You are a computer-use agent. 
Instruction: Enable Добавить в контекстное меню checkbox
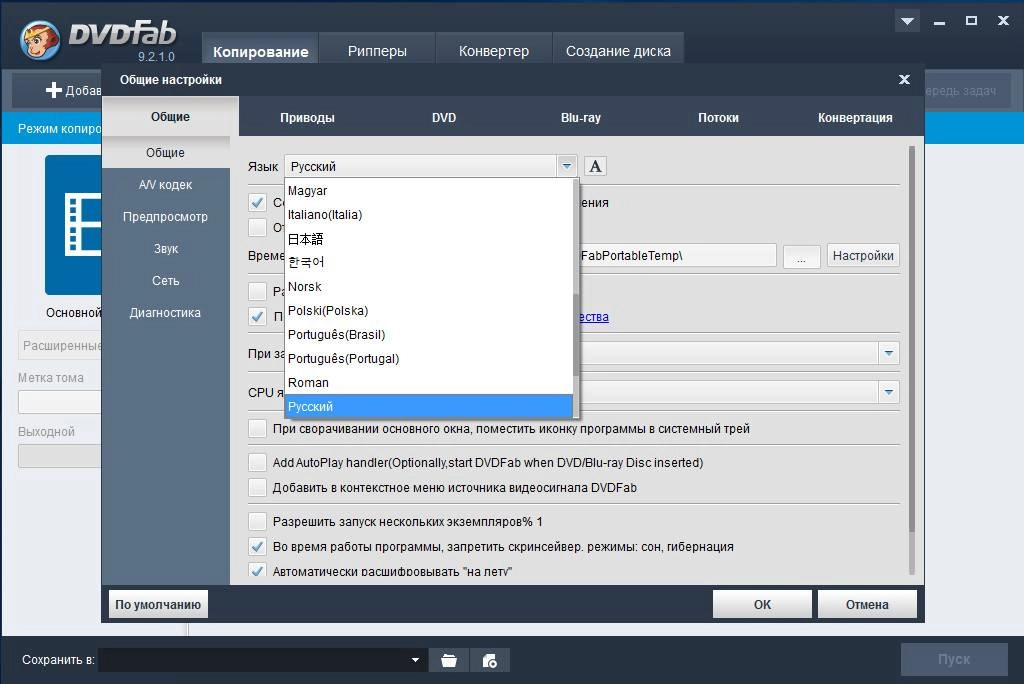tap(257, 487)
